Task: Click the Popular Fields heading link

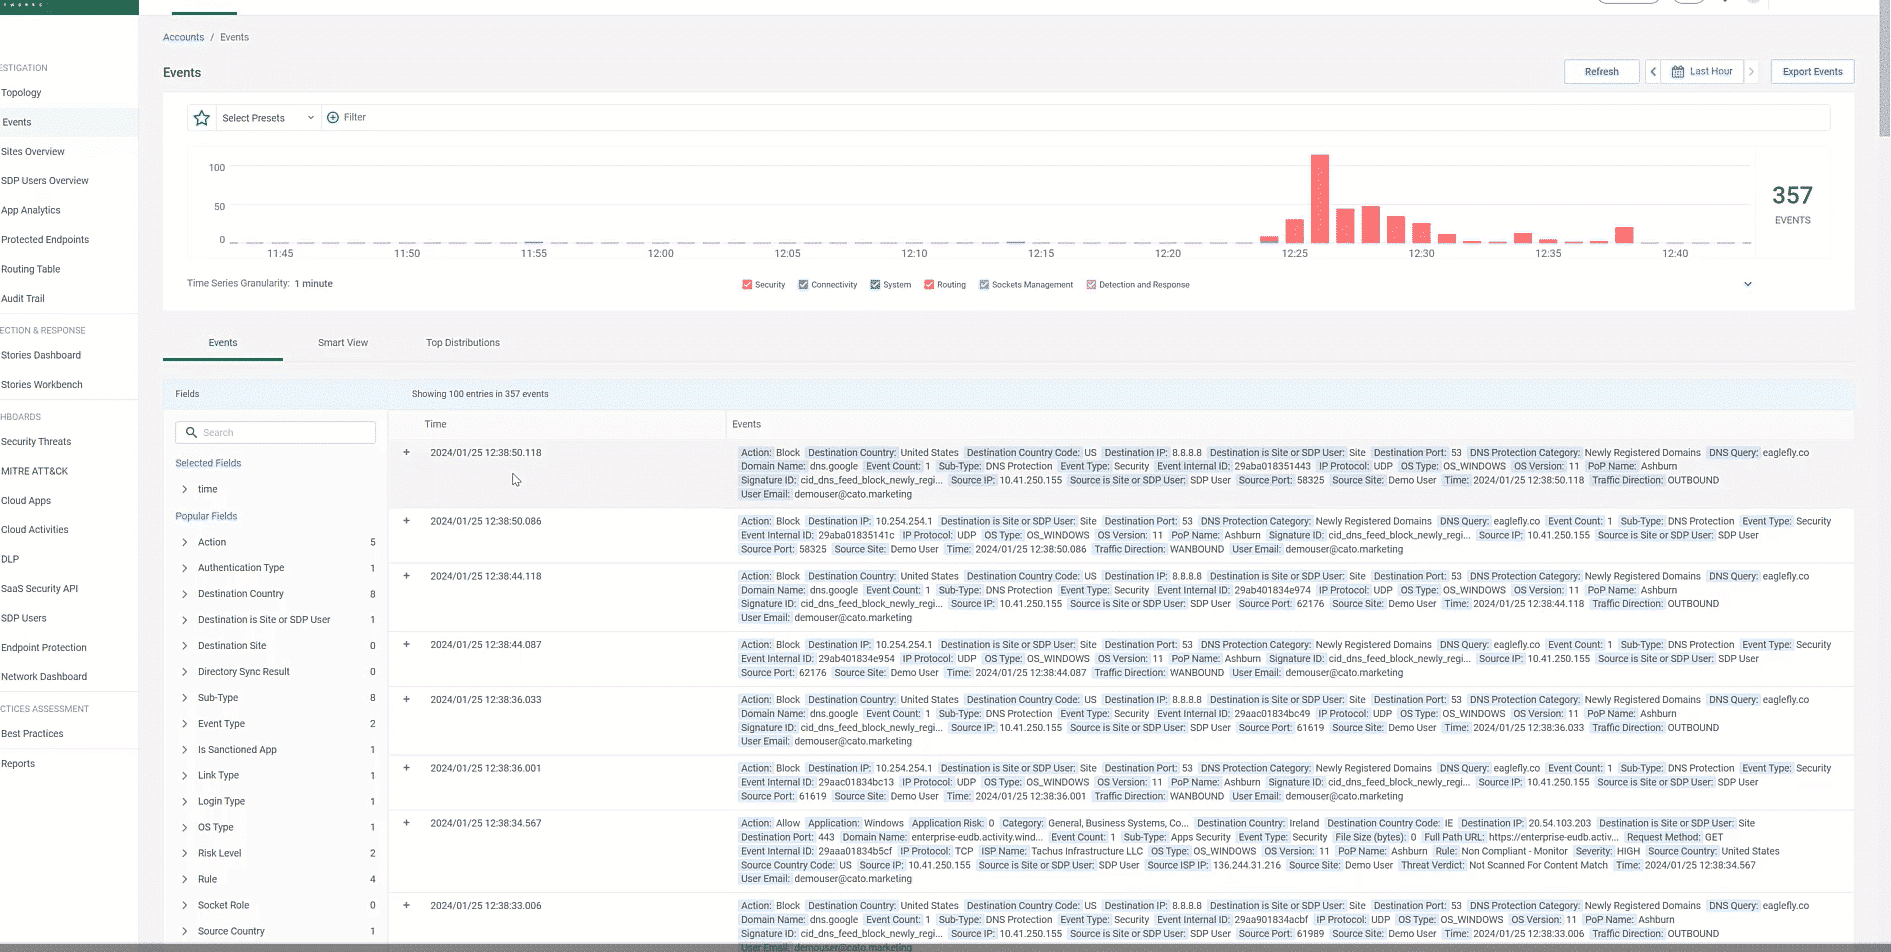Action: tap(206, 517)
